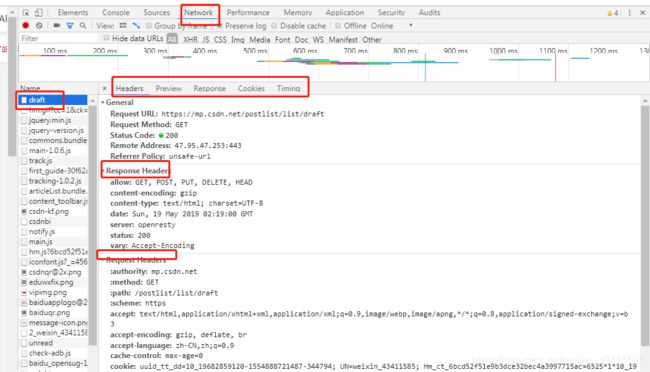Filter requests by Img
This screenshot has width=650, height=372.
pos(238,40)
